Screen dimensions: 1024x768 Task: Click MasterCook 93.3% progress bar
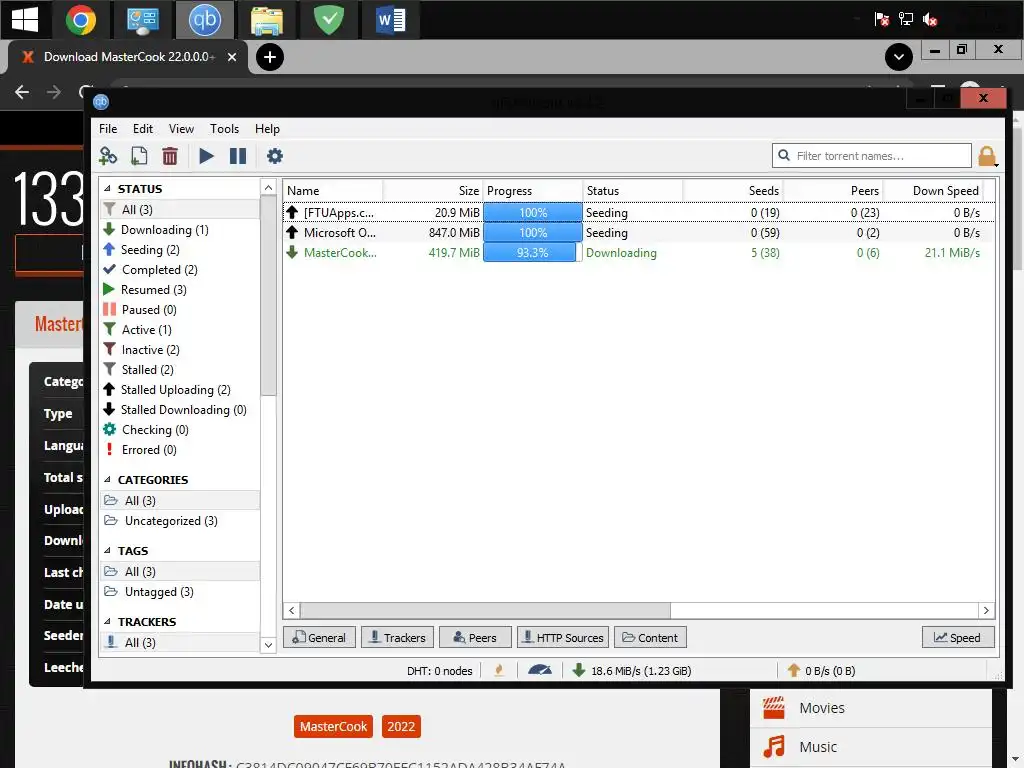tap(532, 253)
